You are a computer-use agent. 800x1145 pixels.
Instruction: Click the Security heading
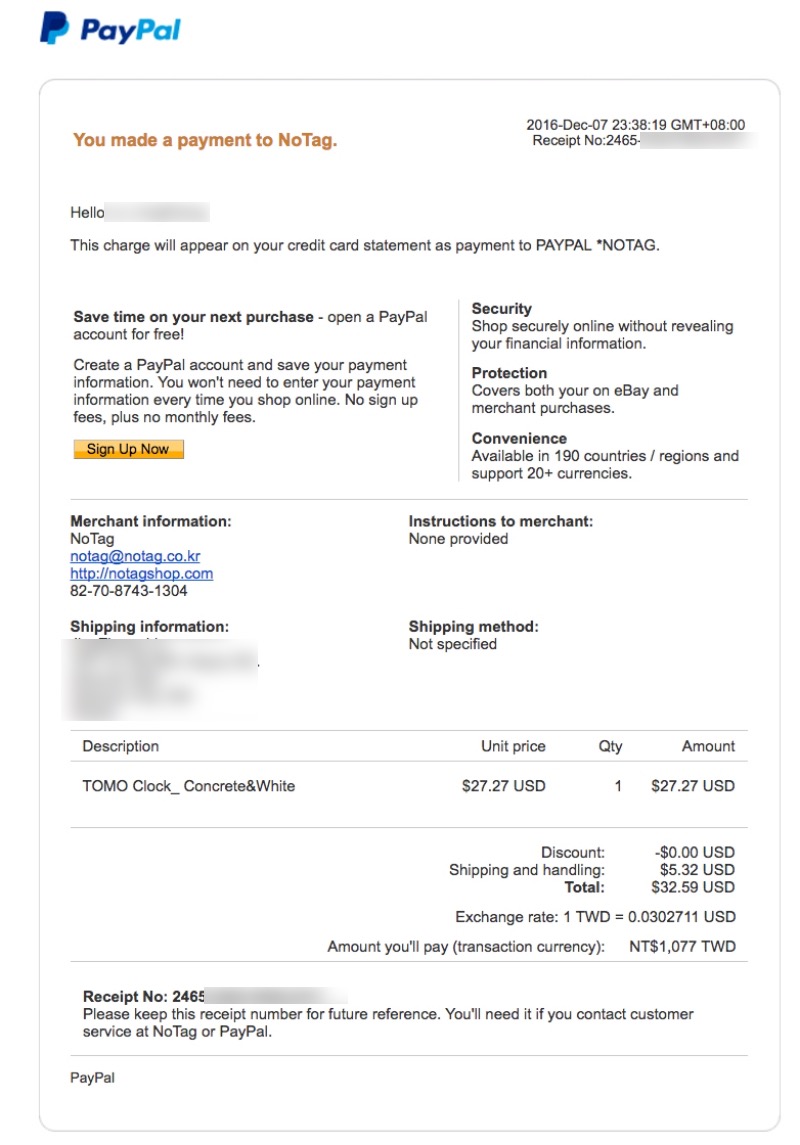(x=501, y=309)
